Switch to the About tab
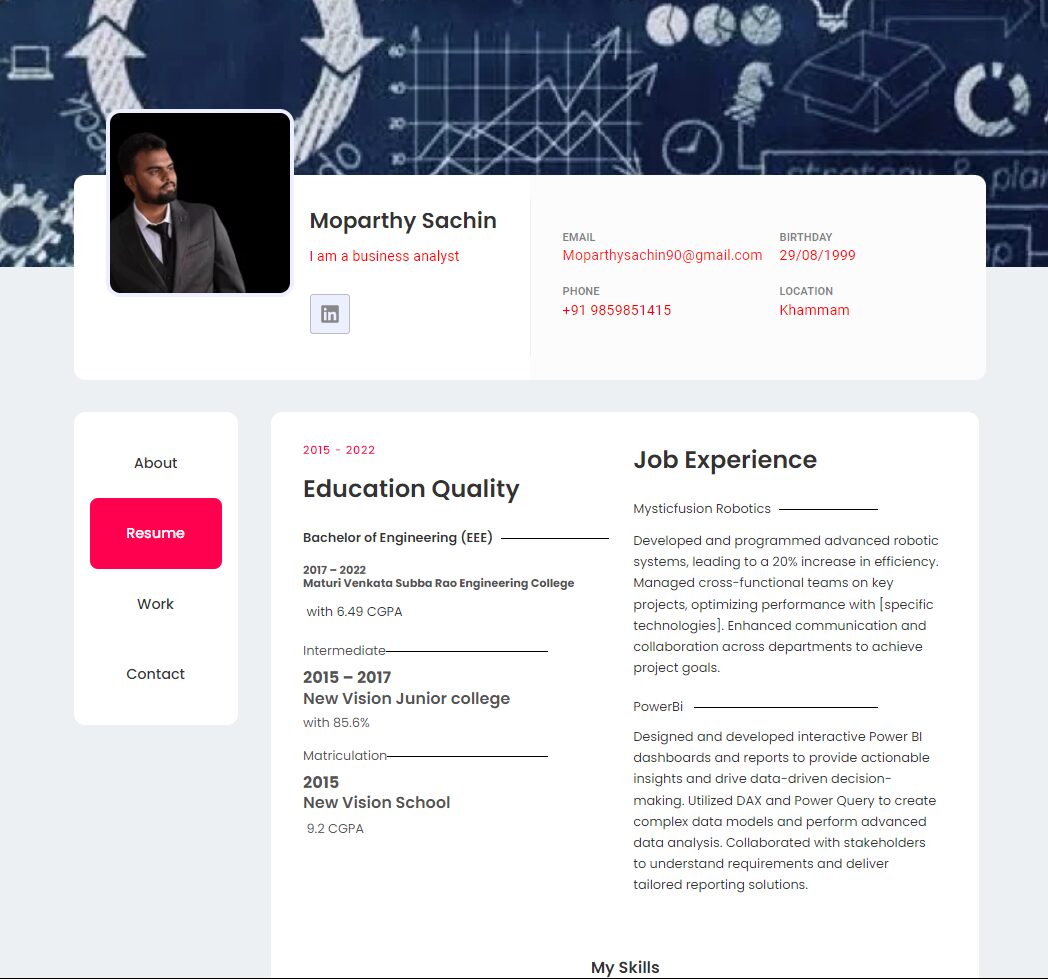The width and height of the screenshot is (1048, 979). (x=156, y=463)
